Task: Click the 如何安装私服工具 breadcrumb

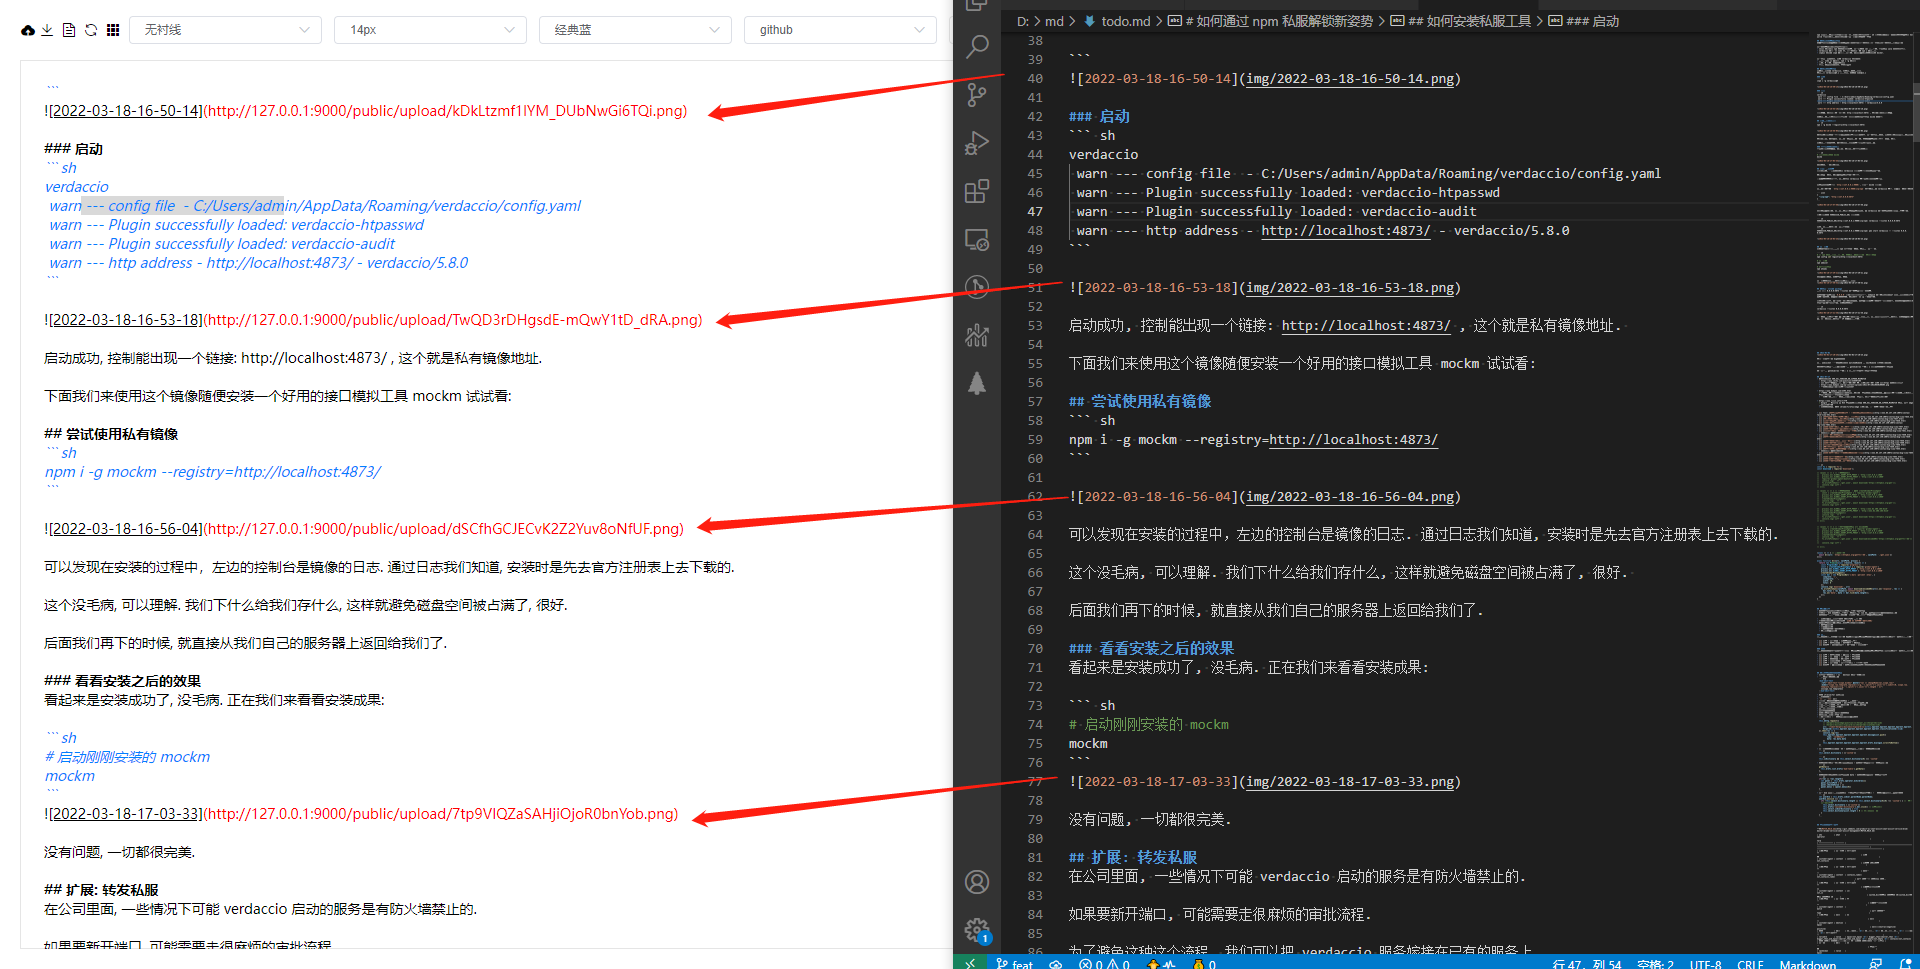Action: tap(1461, 21)
